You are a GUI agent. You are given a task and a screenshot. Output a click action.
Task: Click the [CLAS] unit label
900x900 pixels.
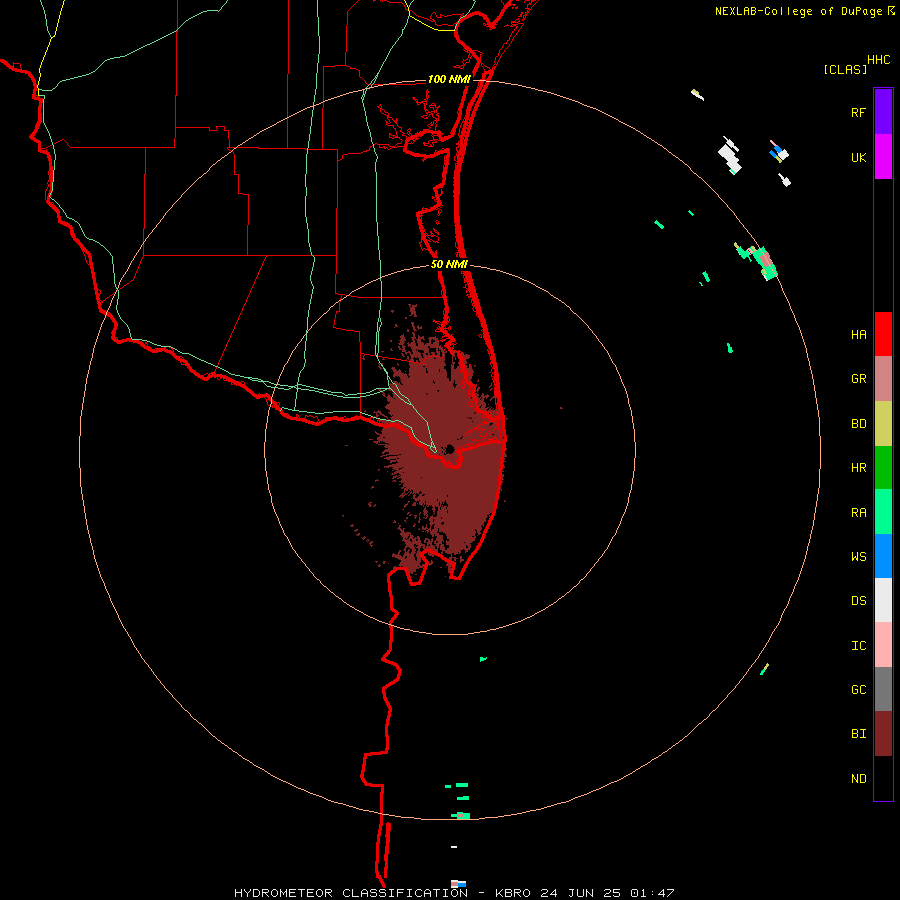(845, 69)
